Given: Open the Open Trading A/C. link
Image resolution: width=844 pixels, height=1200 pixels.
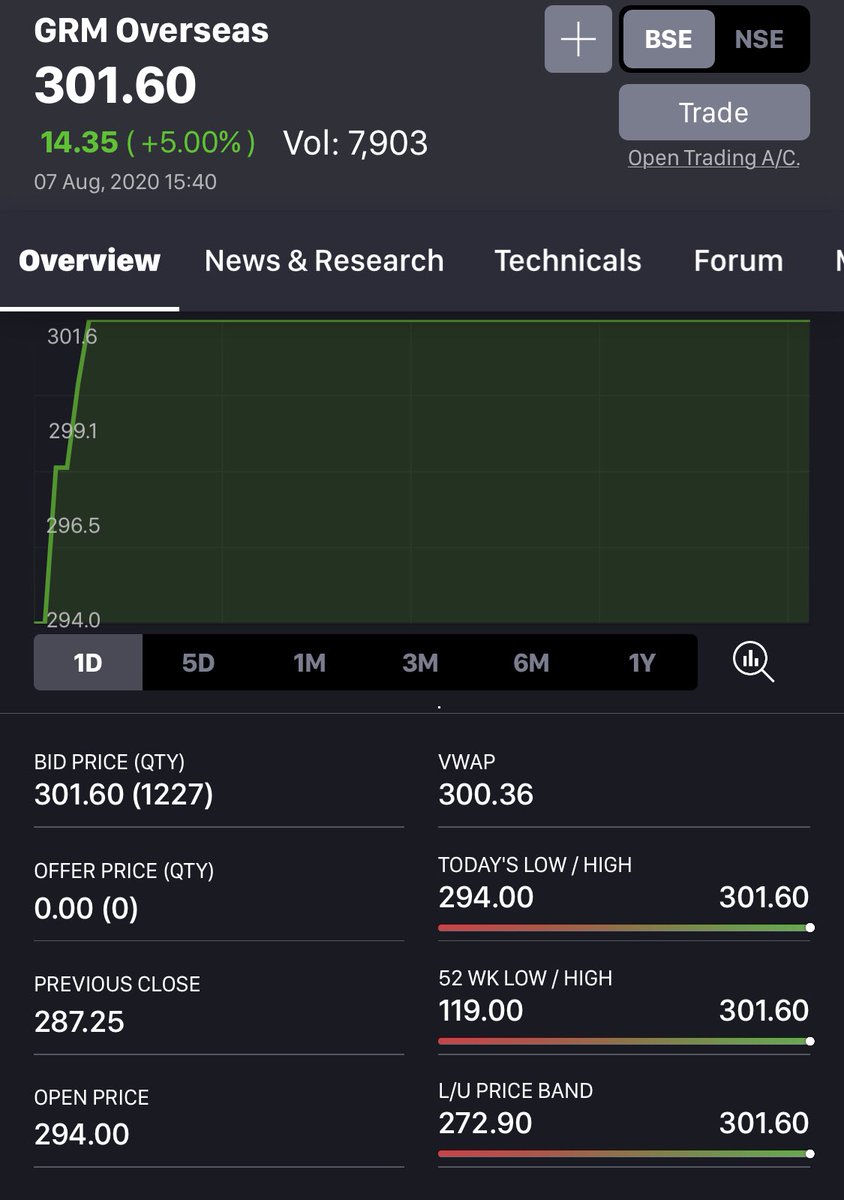Looking at the screenshot, I should [714, 158].
